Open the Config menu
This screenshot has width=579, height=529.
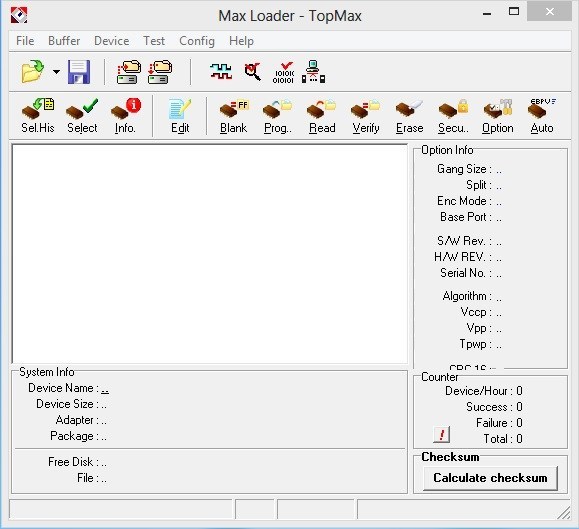[196, 41]
